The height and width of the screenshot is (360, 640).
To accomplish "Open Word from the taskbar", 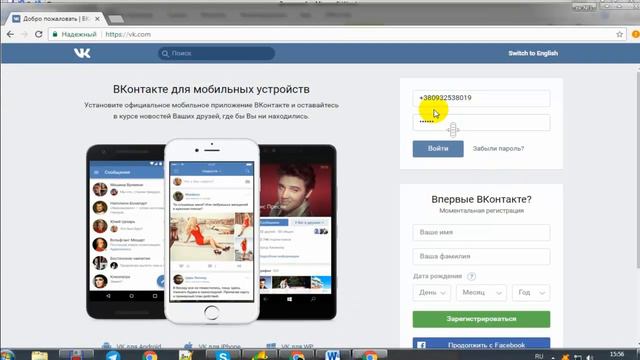I will tap(332, 356).
